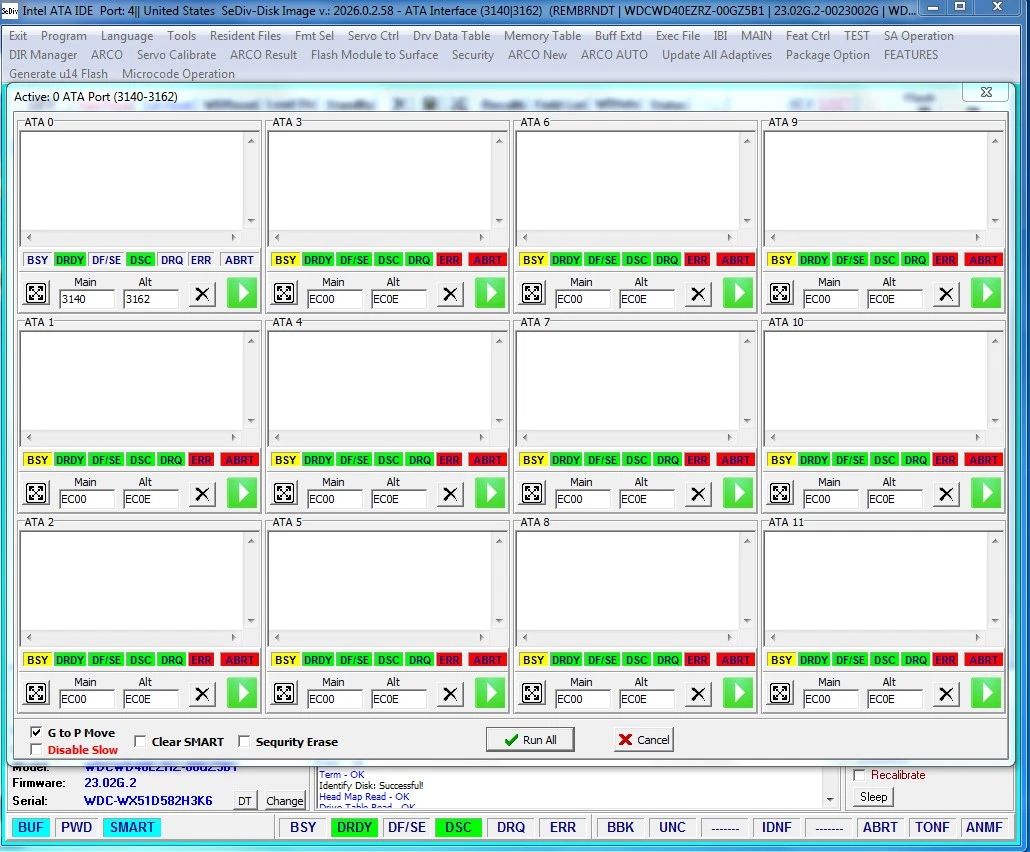This screenshot has width=1030, height=852.
Task: Open the Tools menu
Action: 181,36
